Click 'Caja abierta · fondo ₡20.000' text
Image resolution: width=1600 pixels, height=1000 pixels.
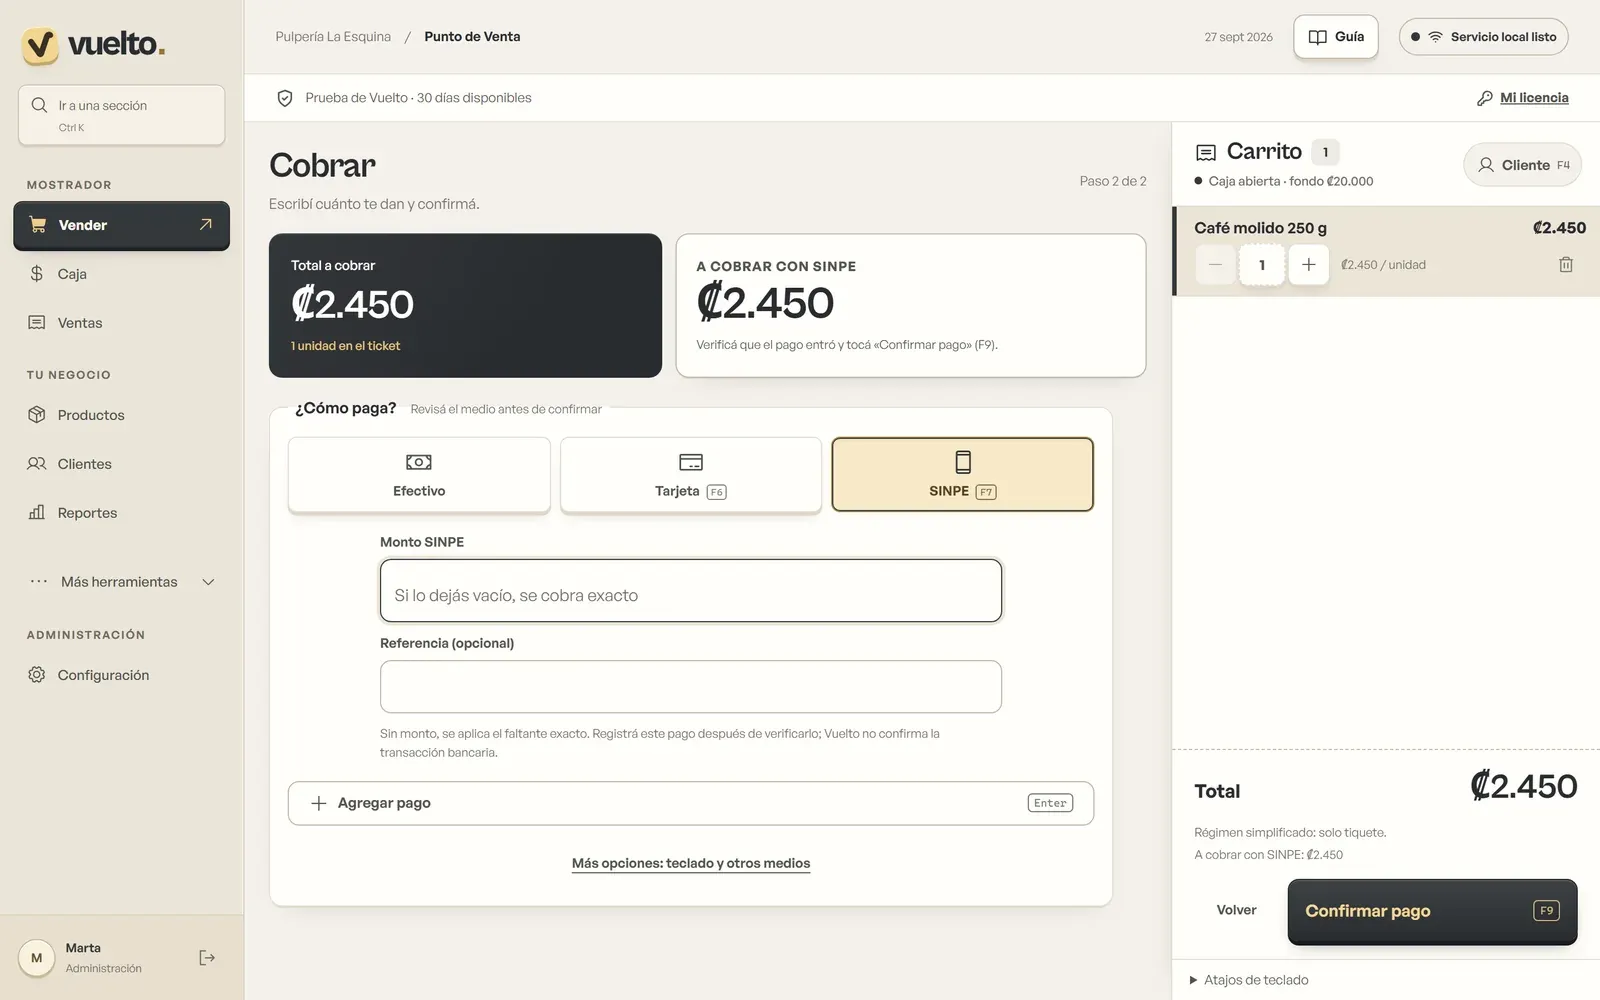coord(1290,181)
